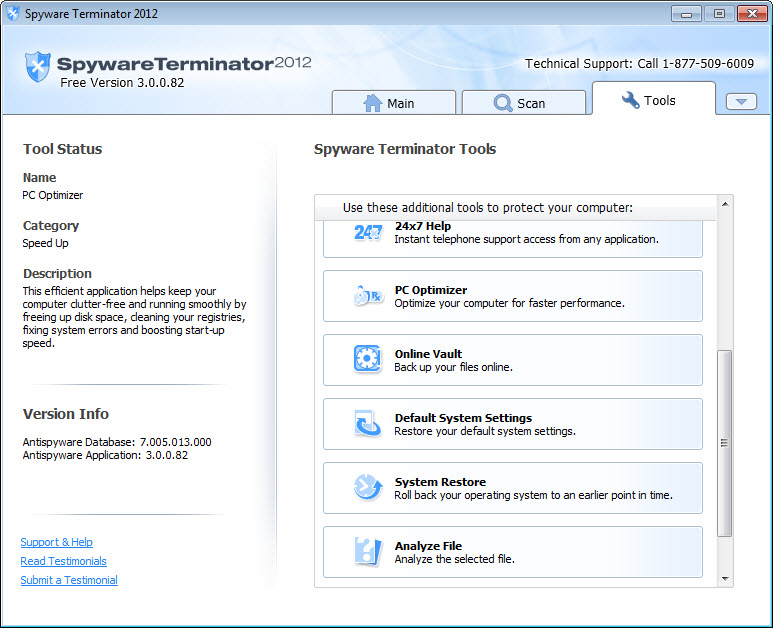Click the tools list scrollbar thumb

[x=725, y=443]
